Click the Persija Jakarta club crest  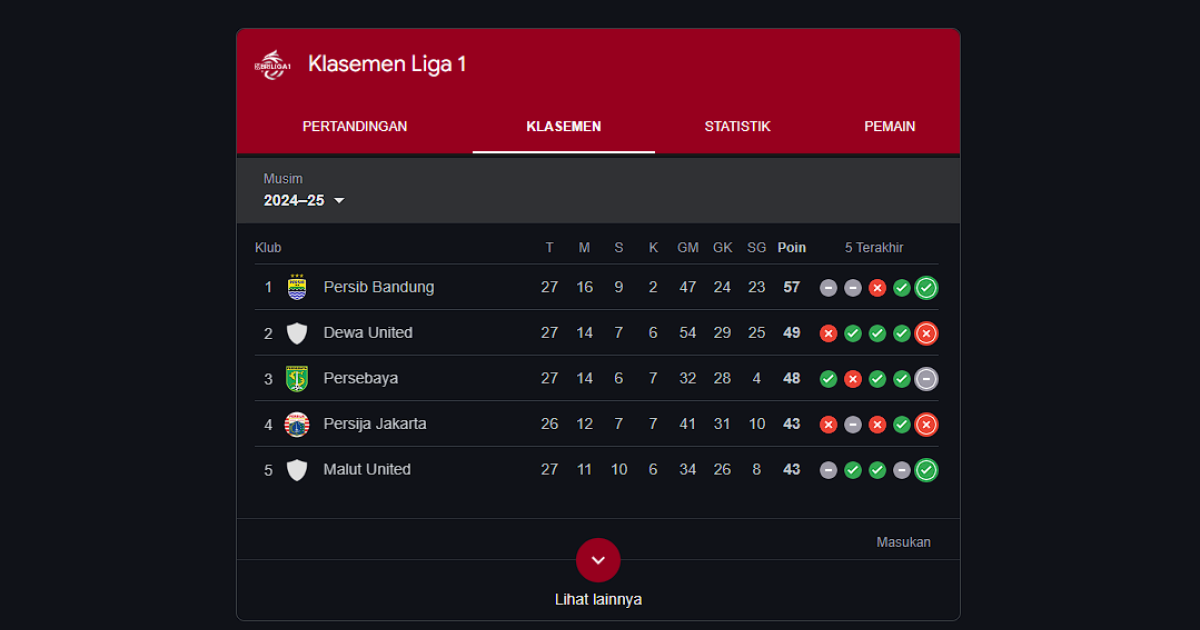[x=297, y=423]
